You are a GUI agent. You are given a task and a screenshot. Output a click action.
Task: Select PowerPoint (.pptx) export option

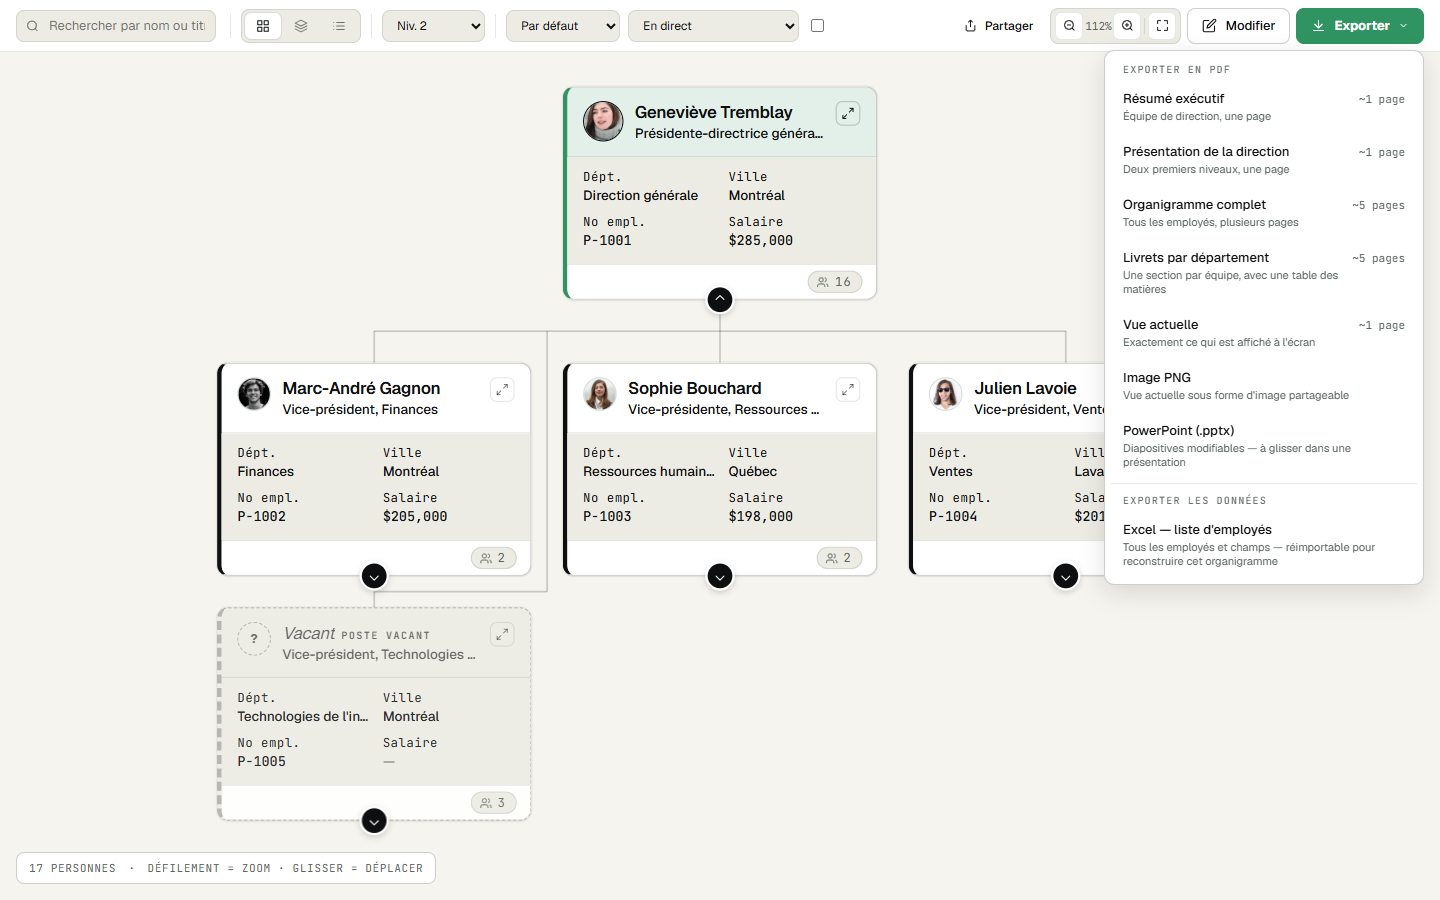click(x=1264, y=446)
